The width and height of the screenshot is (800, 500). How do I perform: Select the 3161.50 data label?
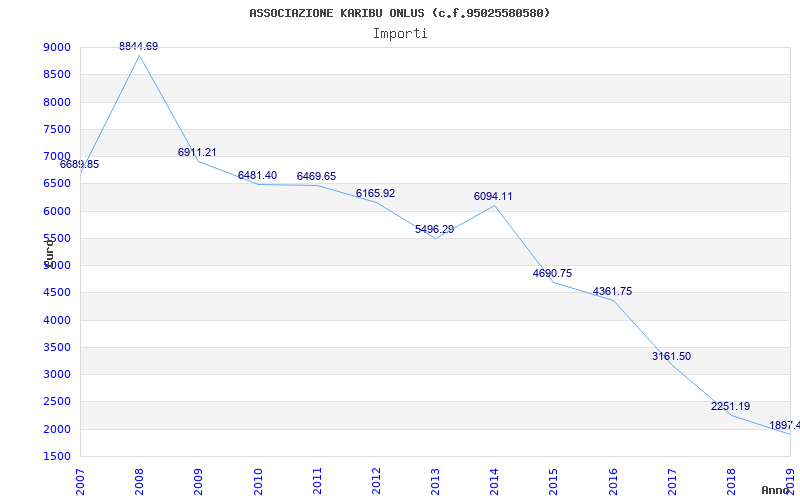coord(671,357)
